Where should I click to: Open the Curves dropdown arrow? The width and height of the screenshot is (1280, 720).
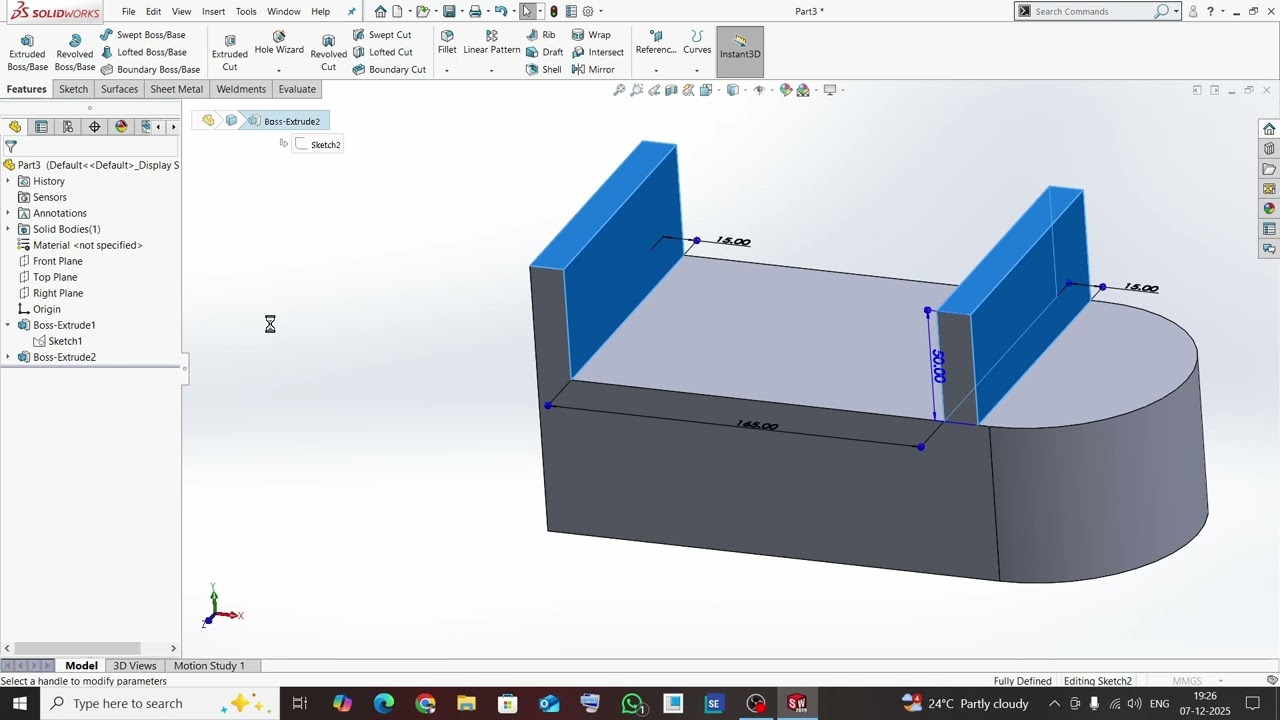point(697,71)
